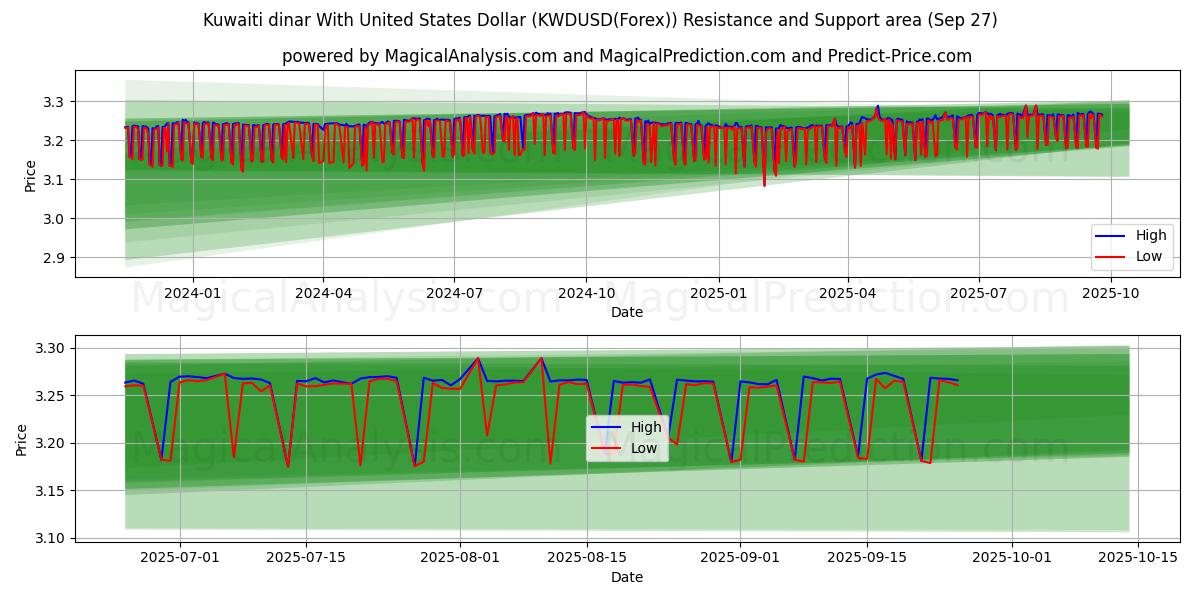The height and width of the screenshot is (600, 1200).
Task: Click the Price axis label of bottom chart
Action: pyautogui.click(x=22, y=439)
